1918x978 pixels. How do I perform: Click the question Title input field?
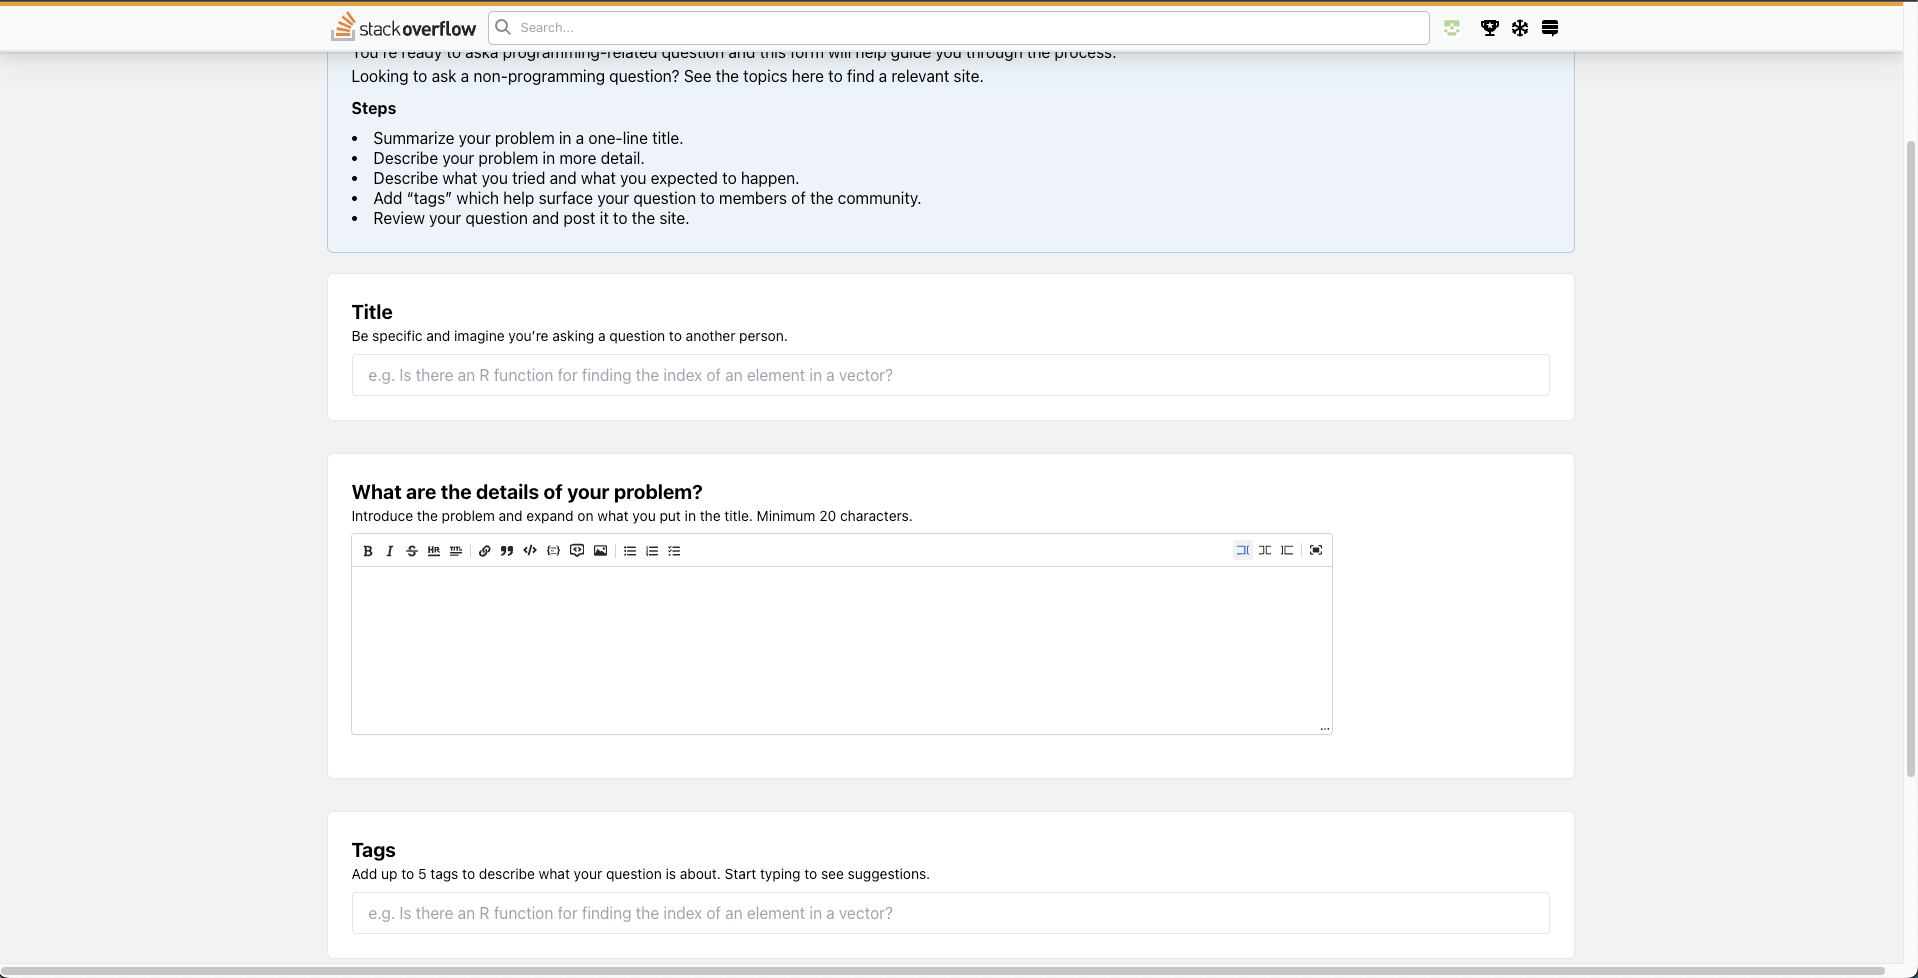coord(950,375)
